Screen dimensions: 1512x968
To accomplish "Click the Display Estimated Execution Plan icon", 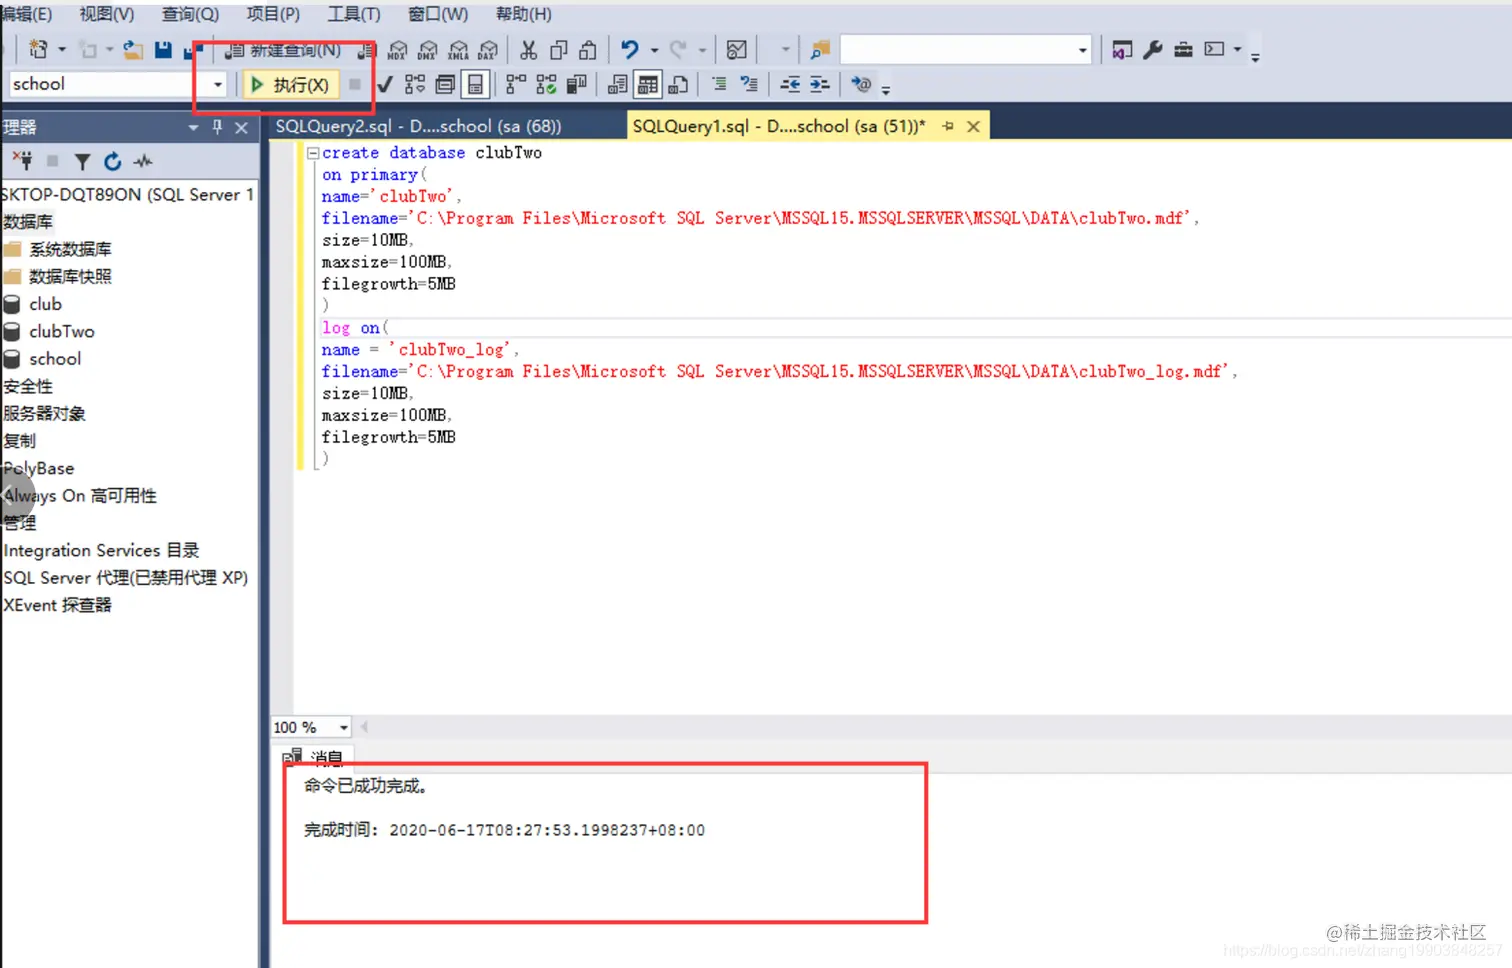I will [x=415, y=85].
